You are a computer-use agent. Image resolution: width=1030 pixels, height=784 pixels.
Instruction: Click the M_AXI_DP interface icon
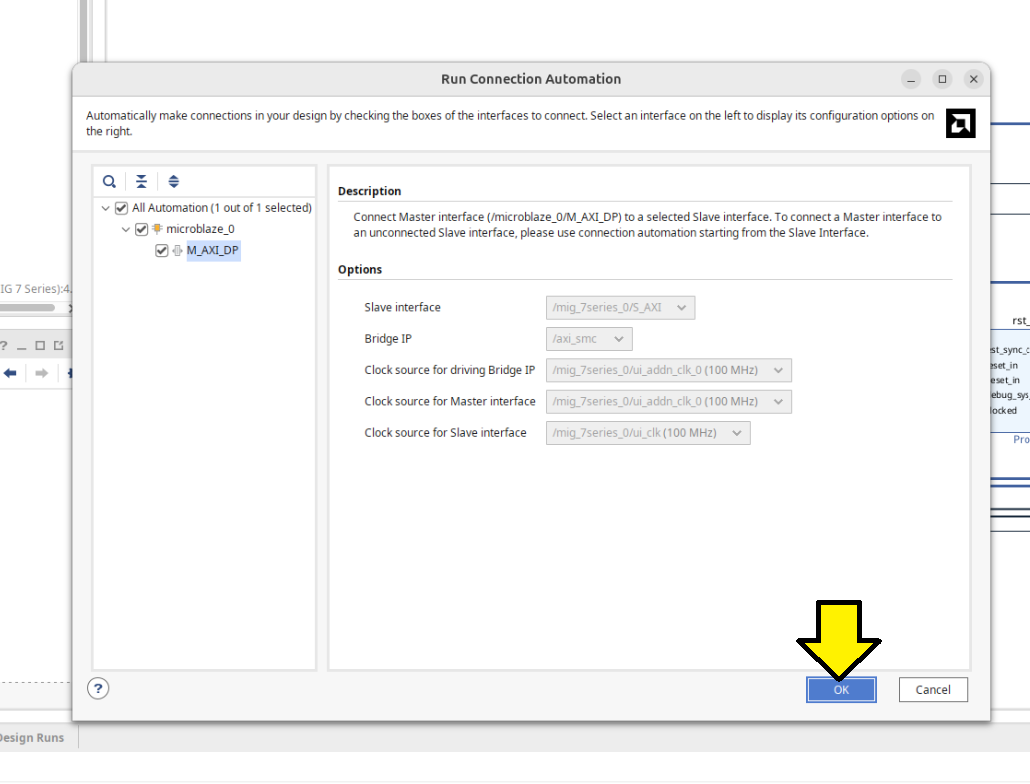178,251
